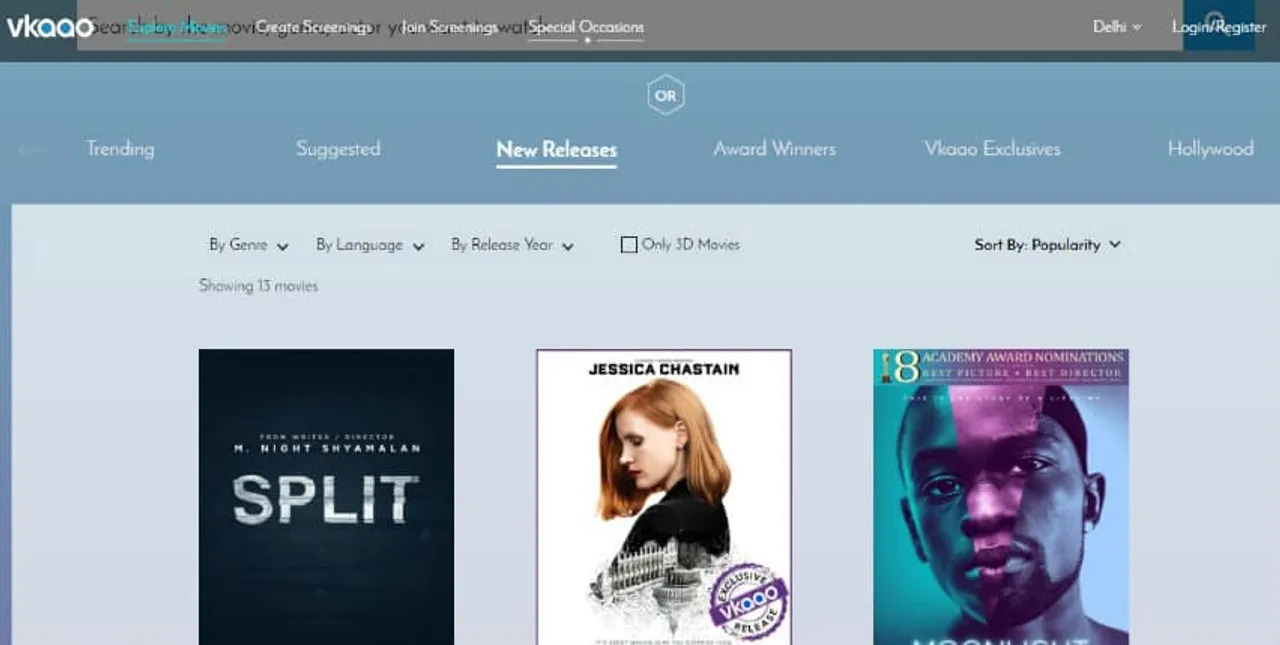The image size is (1280, 645).
Task: Expand the By Language filter
Action: pos(370,245)
